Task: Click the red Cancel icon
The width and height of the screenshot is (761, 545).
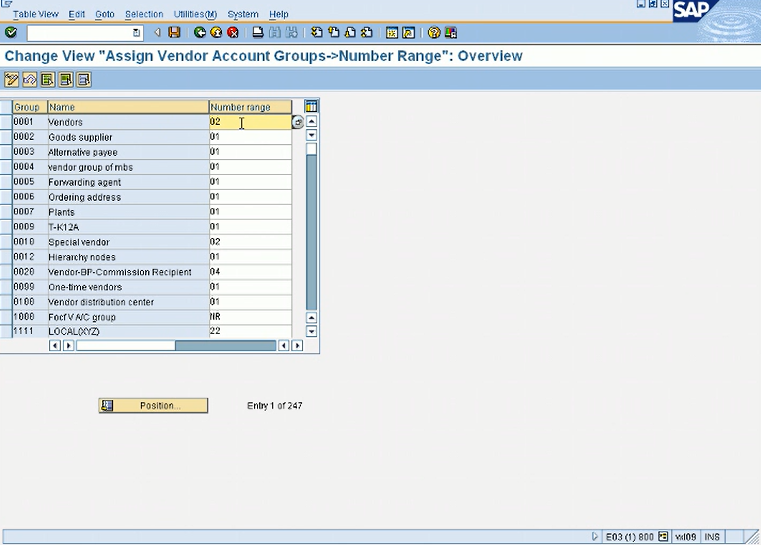Action: click(233, 33)
